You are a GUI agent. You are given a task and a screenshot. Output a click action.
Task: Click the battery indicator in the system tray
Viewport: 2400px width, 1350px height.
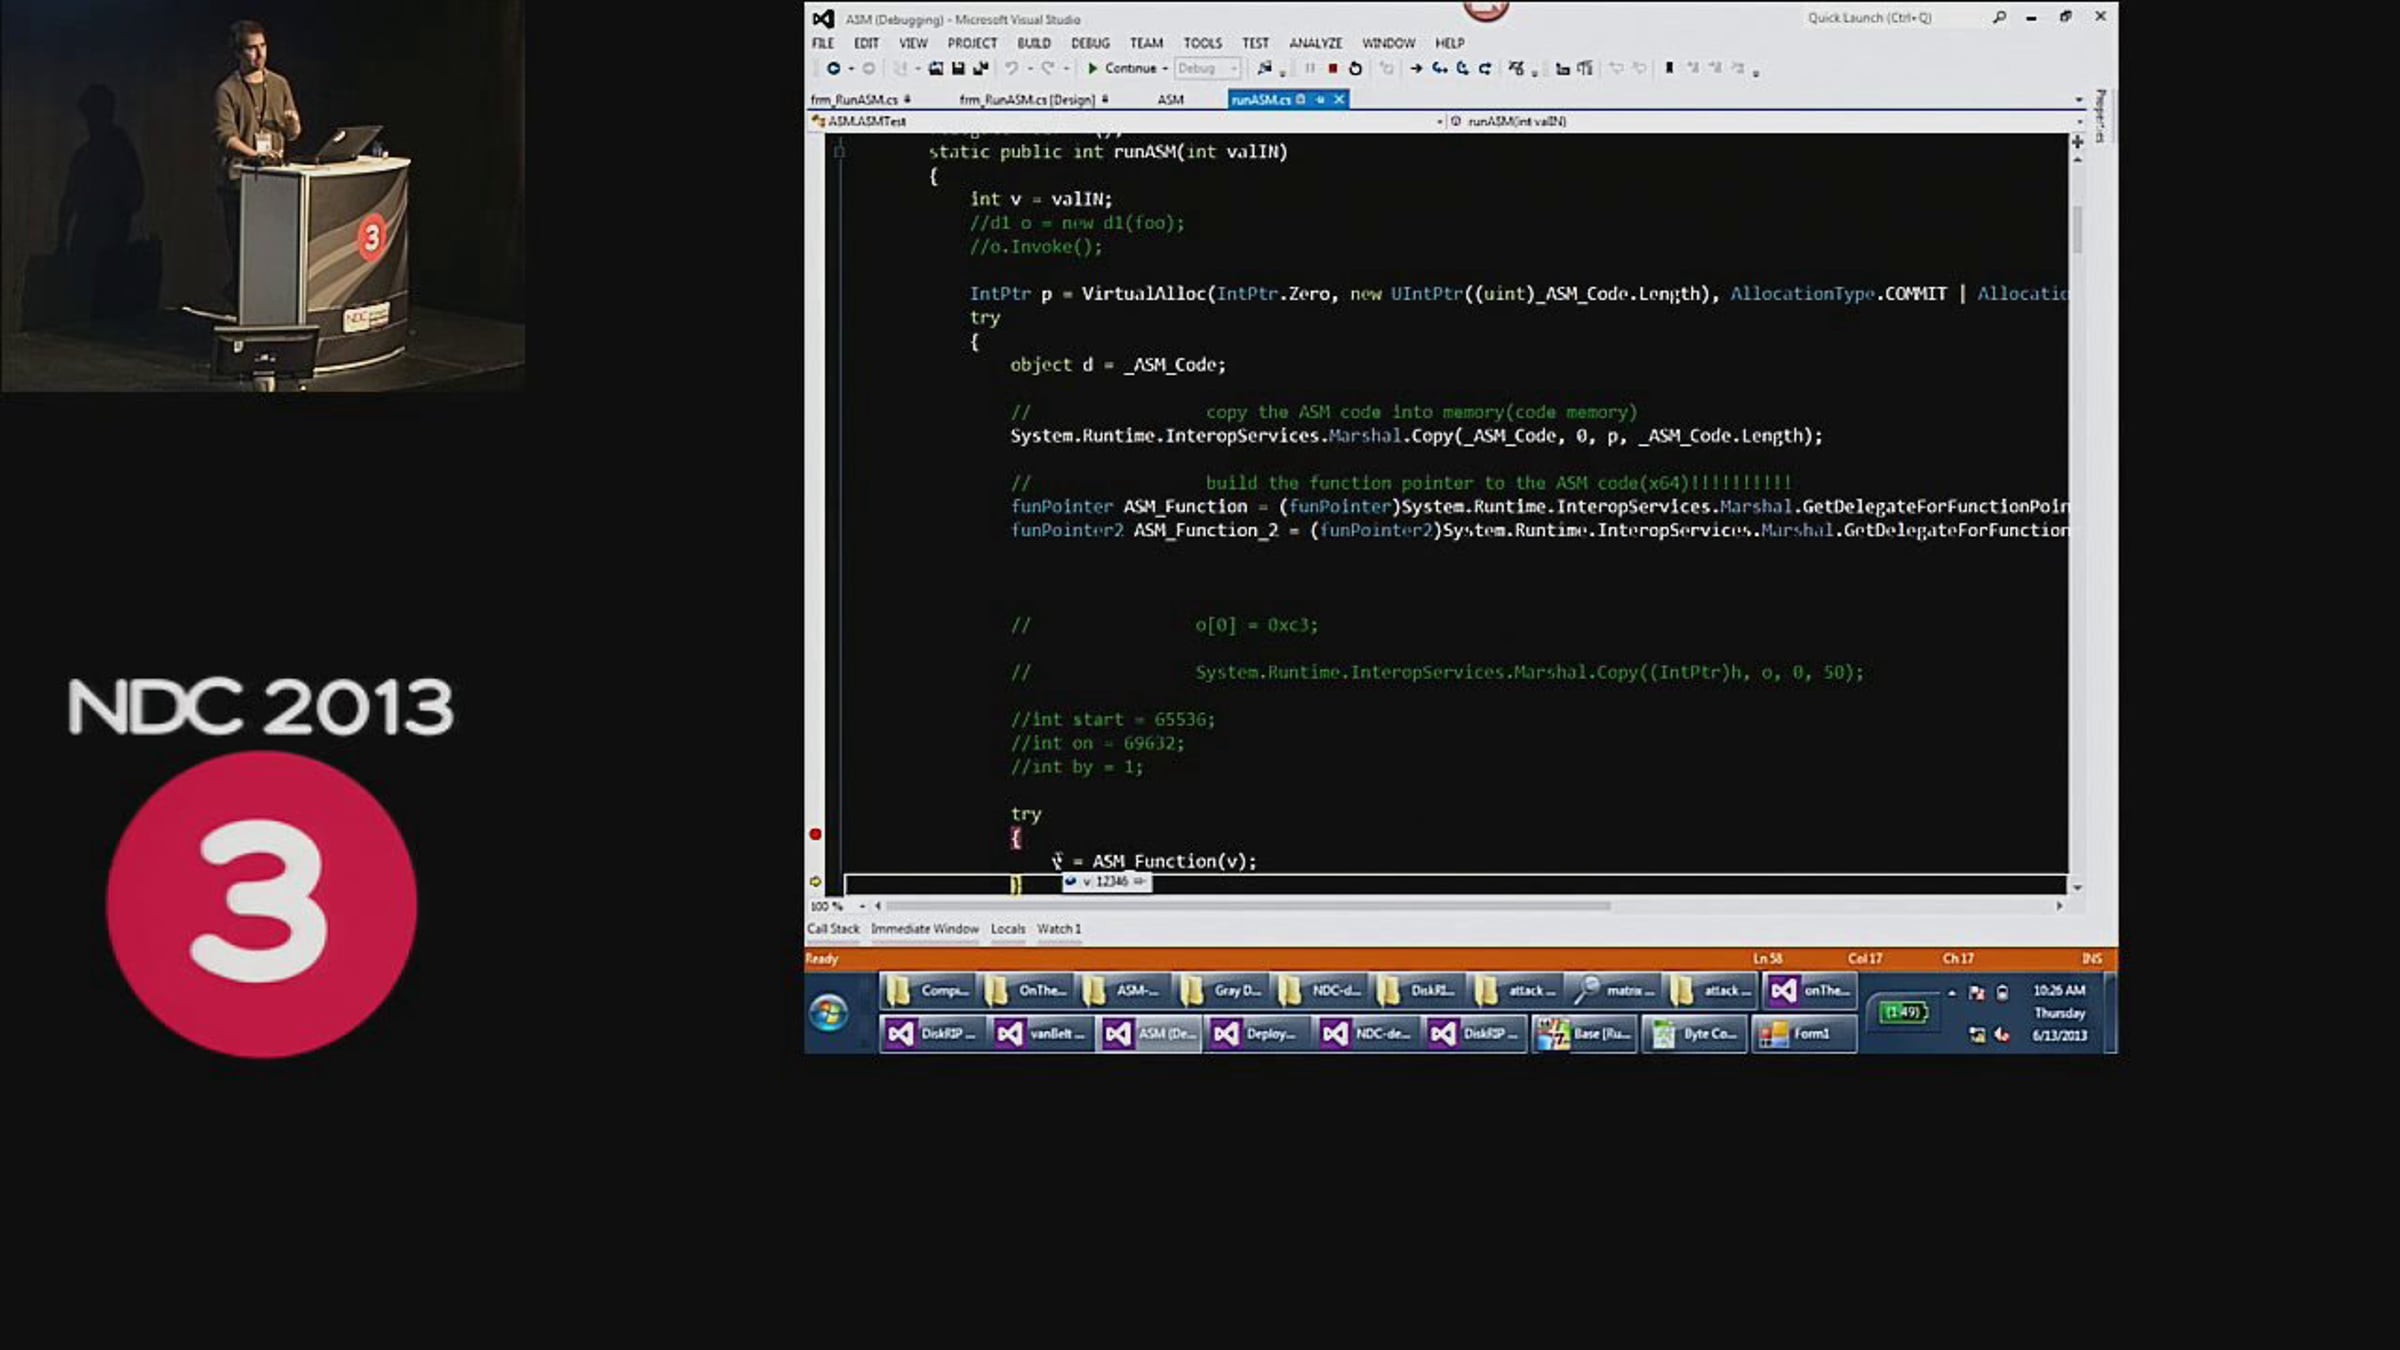click(1903, 1012)
